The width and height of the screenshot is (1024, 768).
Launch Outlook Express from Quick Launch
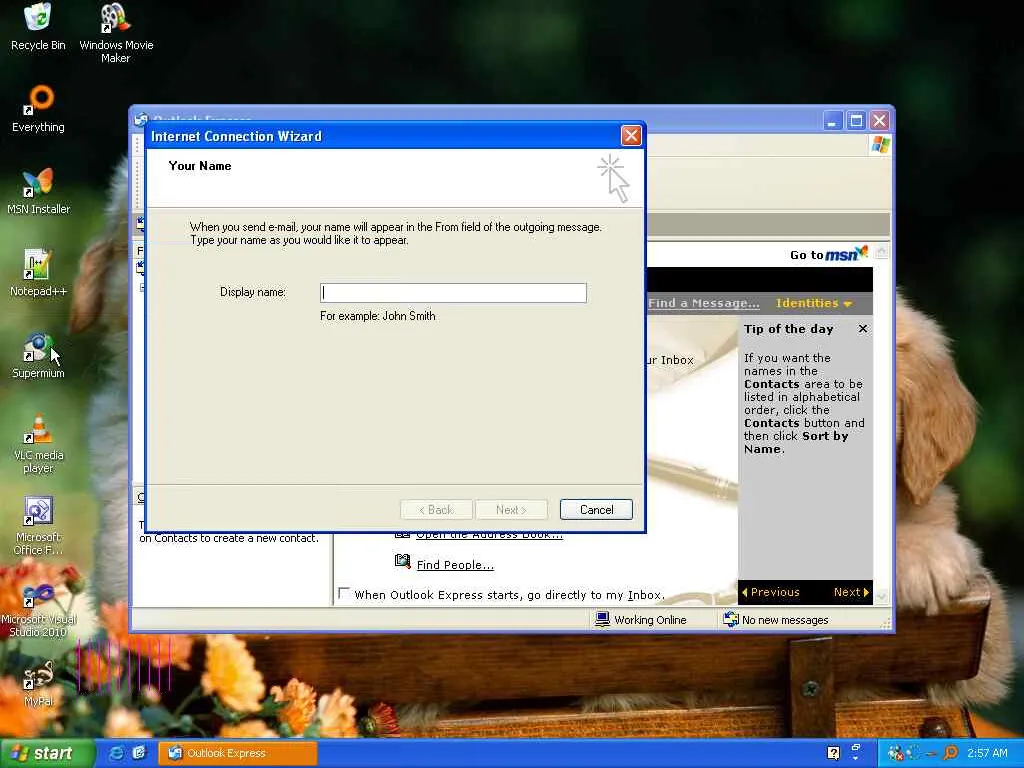139,753
